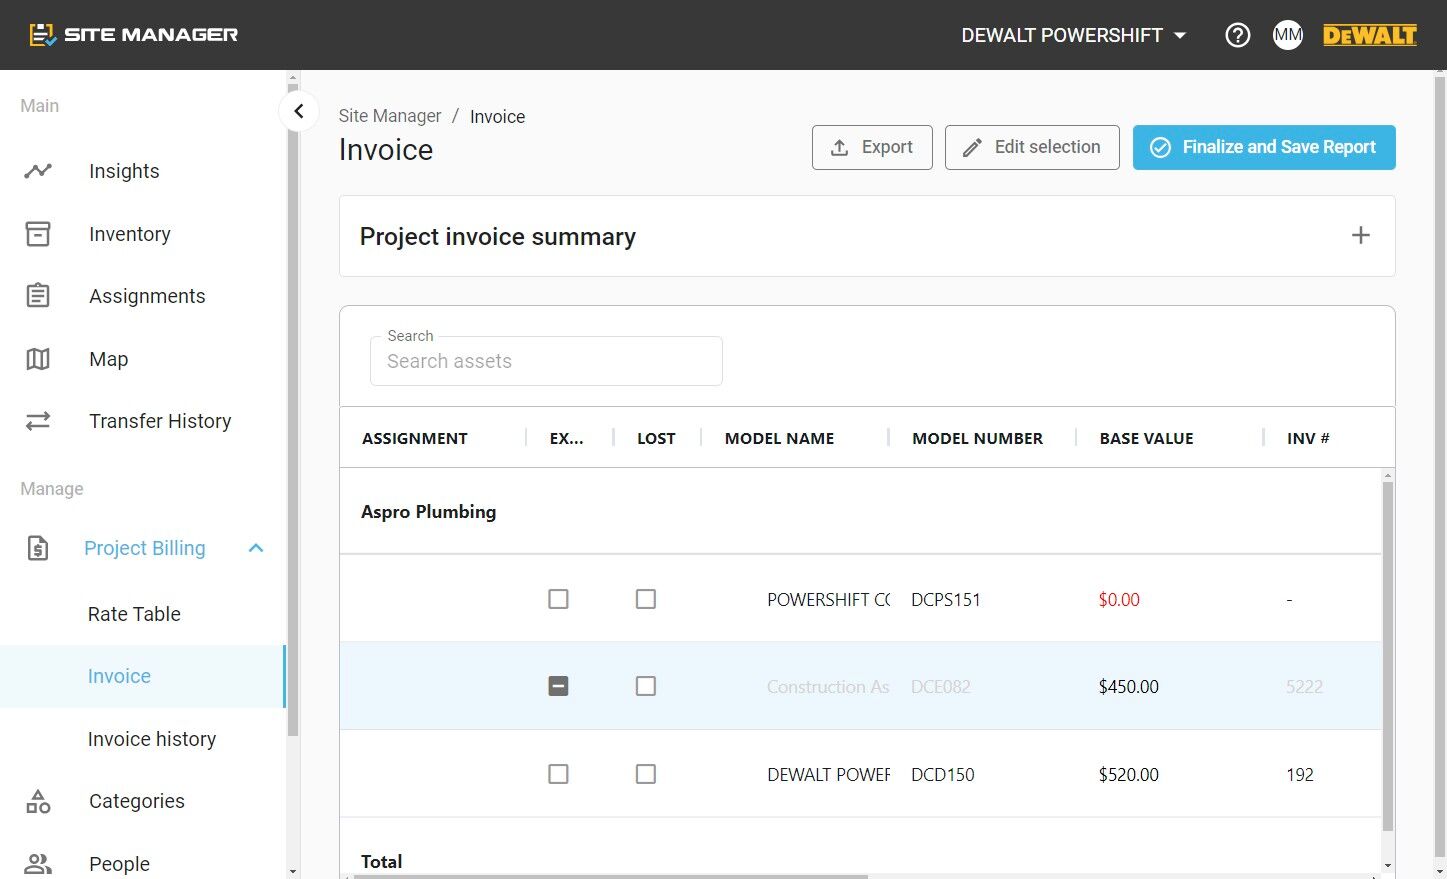Viewport: 1447px width, 879px height.
Task: Collapse the Project Billing menu chevron
Action: tap(256, 548)
